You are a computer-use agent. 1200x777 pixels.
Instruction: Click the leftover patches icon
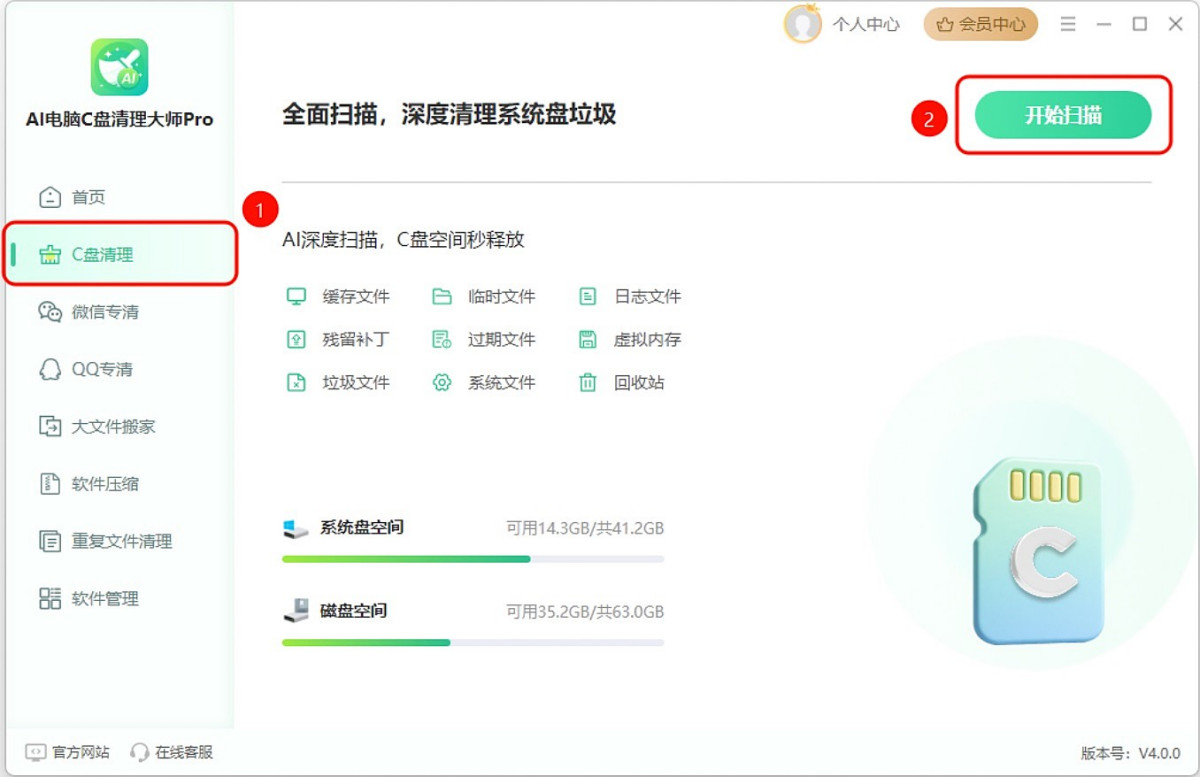tap(296, 339)
